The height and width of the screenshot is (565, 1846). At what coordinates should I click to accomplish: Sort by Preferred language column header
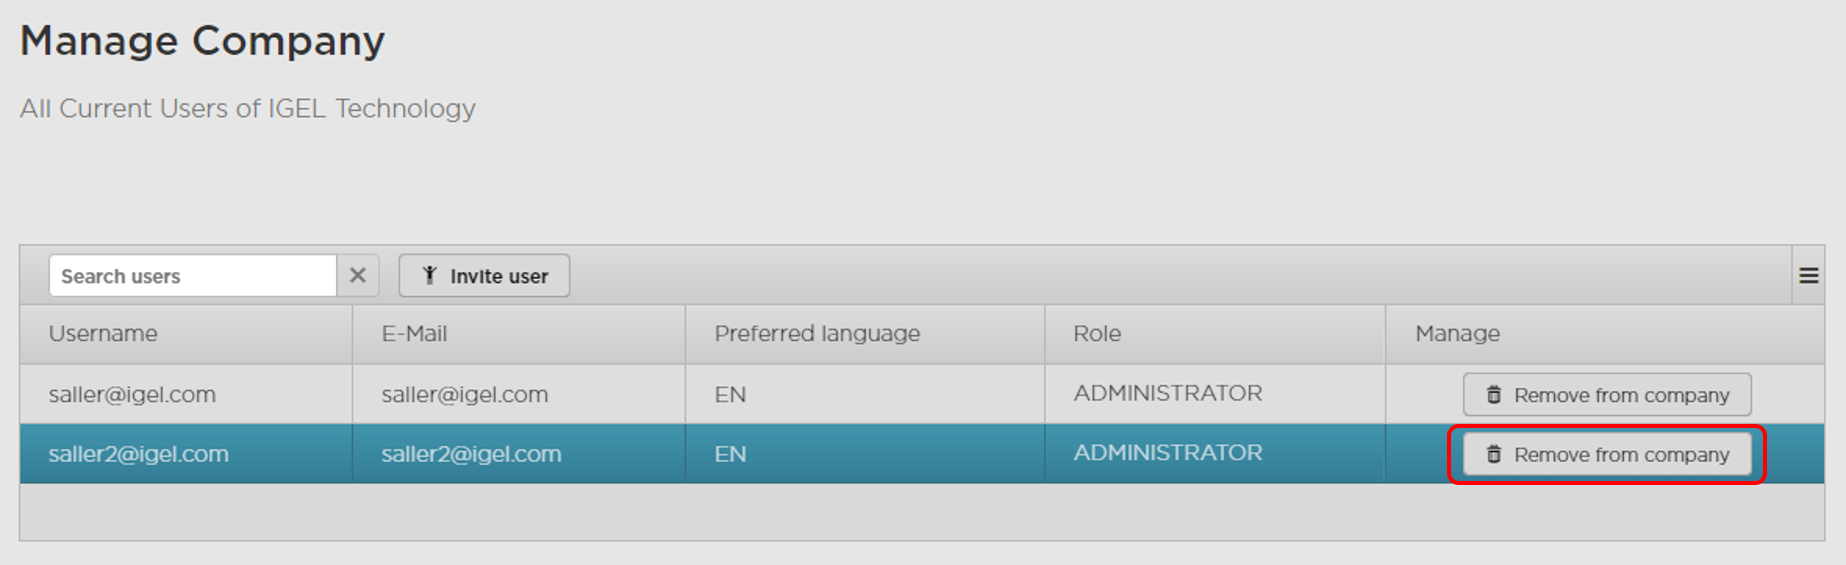pyautogui.click(x=816, y=334)
